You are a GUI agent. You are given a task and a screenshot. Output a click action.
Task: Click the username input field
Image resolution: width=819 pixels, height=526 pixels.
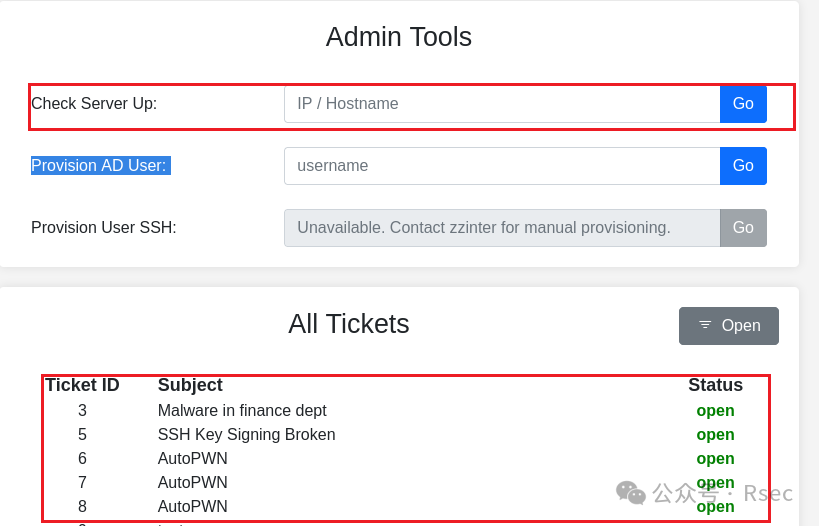tap(501, 166)
